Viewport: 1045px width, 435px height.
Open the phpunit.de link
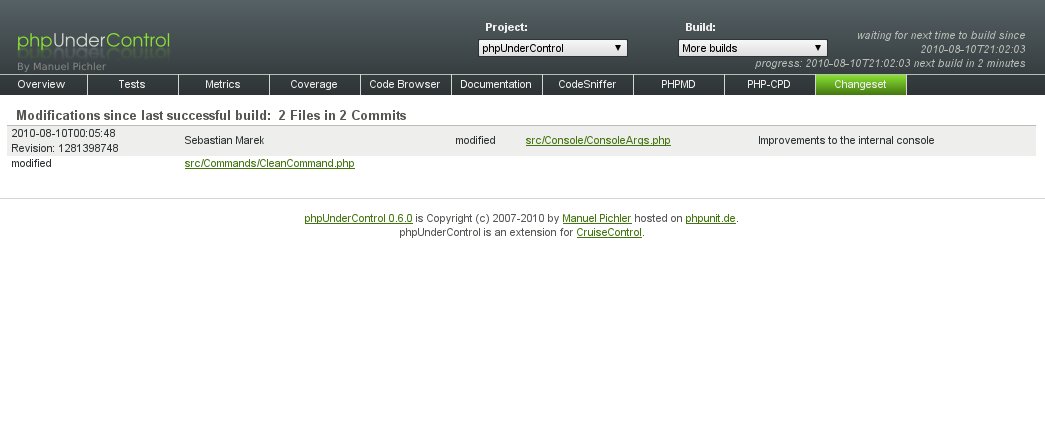click(710, 218)
